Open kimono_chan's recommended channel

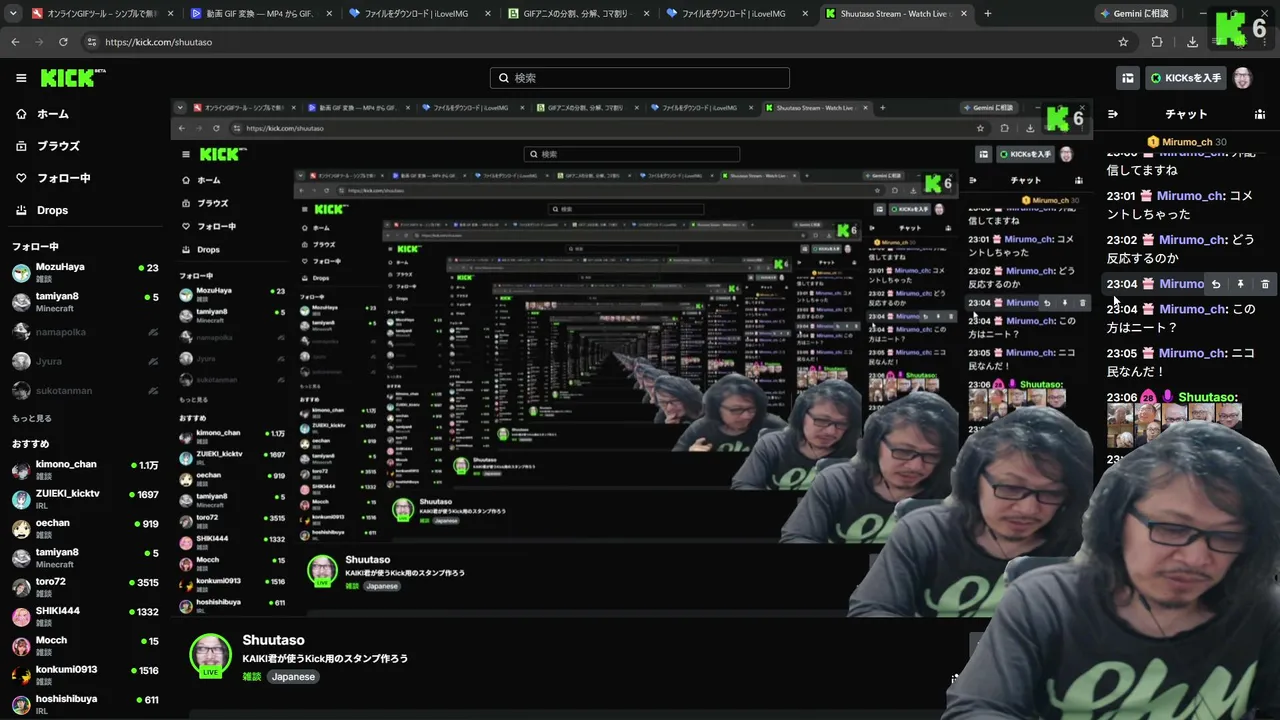click(x=84, y=470)
